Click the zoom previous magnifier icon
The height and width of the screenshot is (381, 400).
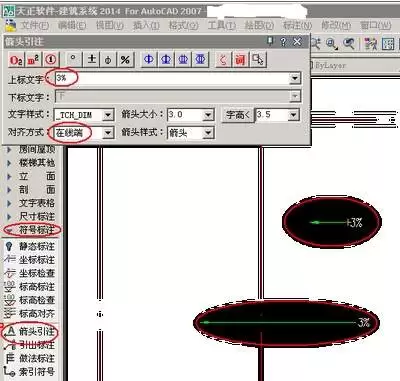click(x=349, y=44)
